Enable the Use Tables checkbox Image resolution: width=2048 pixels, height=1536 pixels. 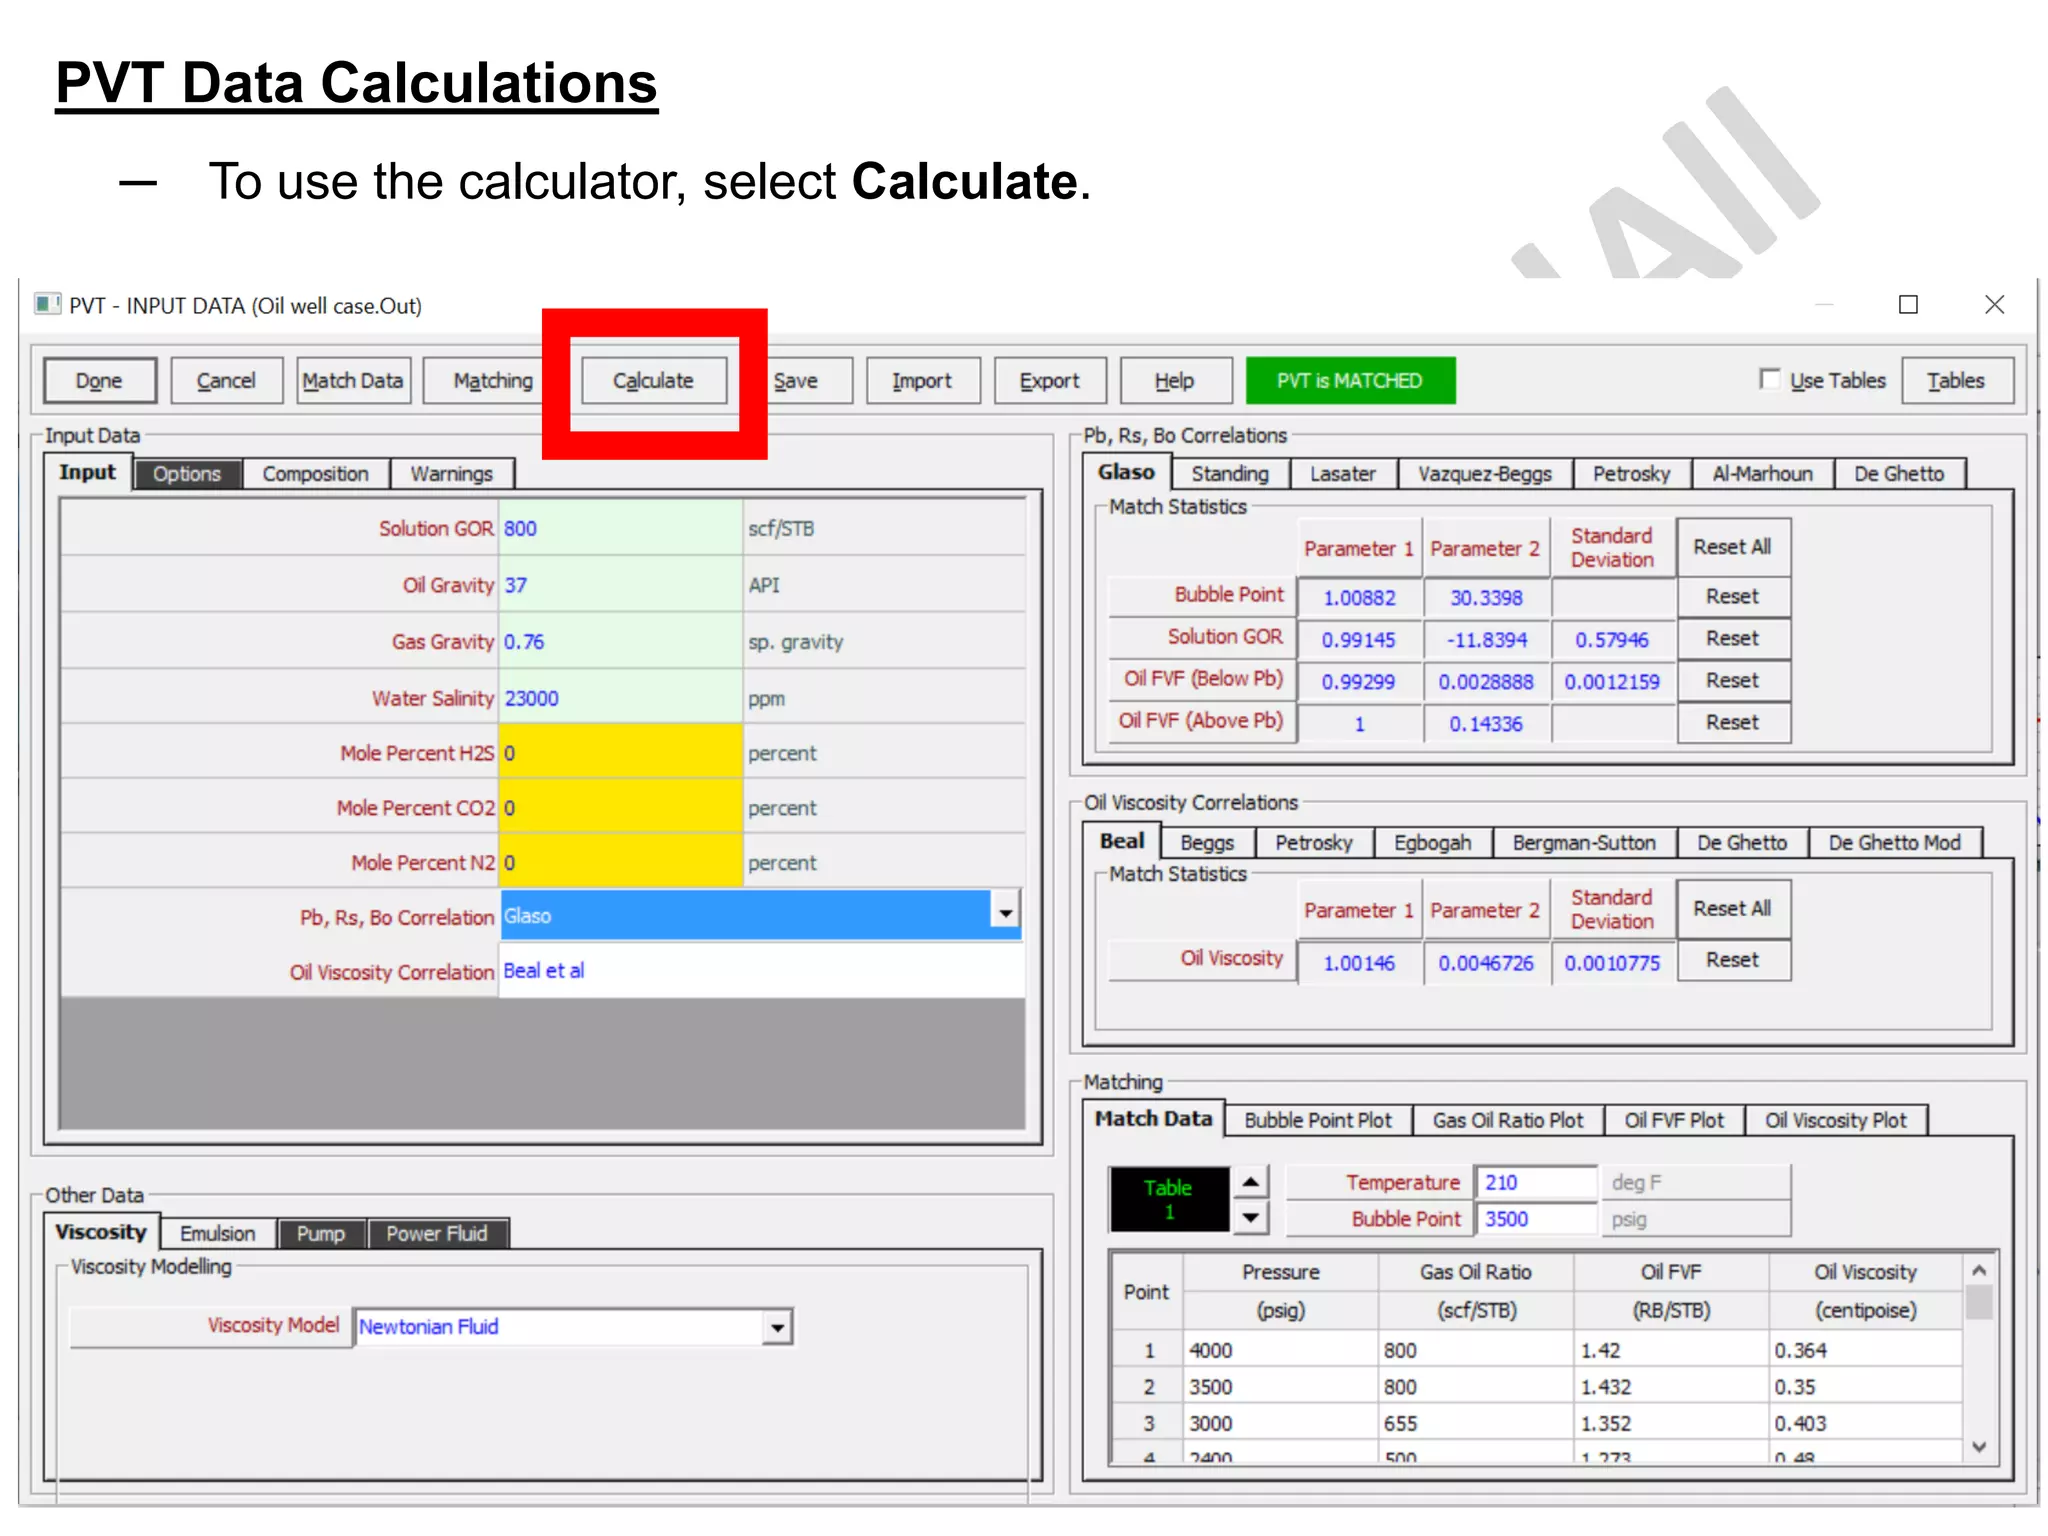[x=1770, y=379]
